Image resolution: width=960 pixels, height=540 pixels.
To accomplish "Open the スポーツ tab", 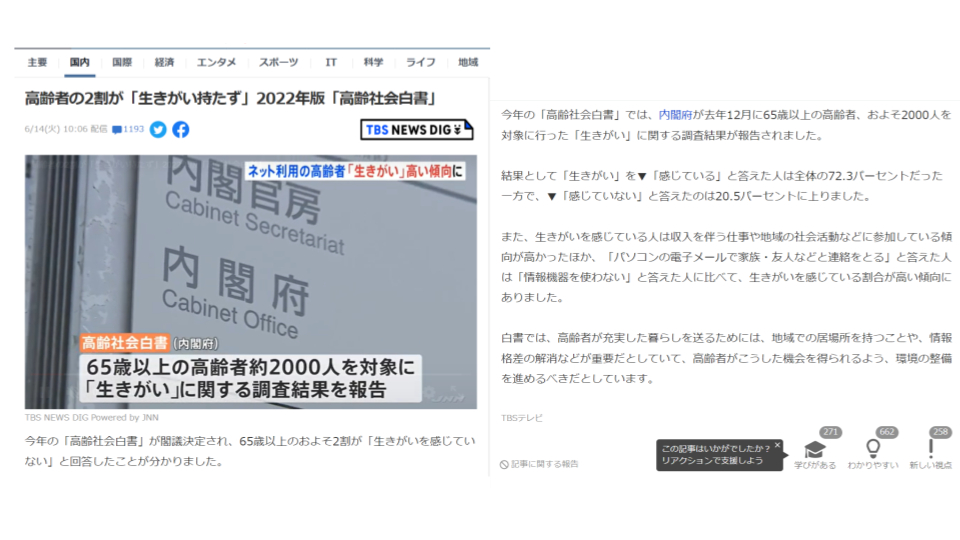I will pos(279,62).
